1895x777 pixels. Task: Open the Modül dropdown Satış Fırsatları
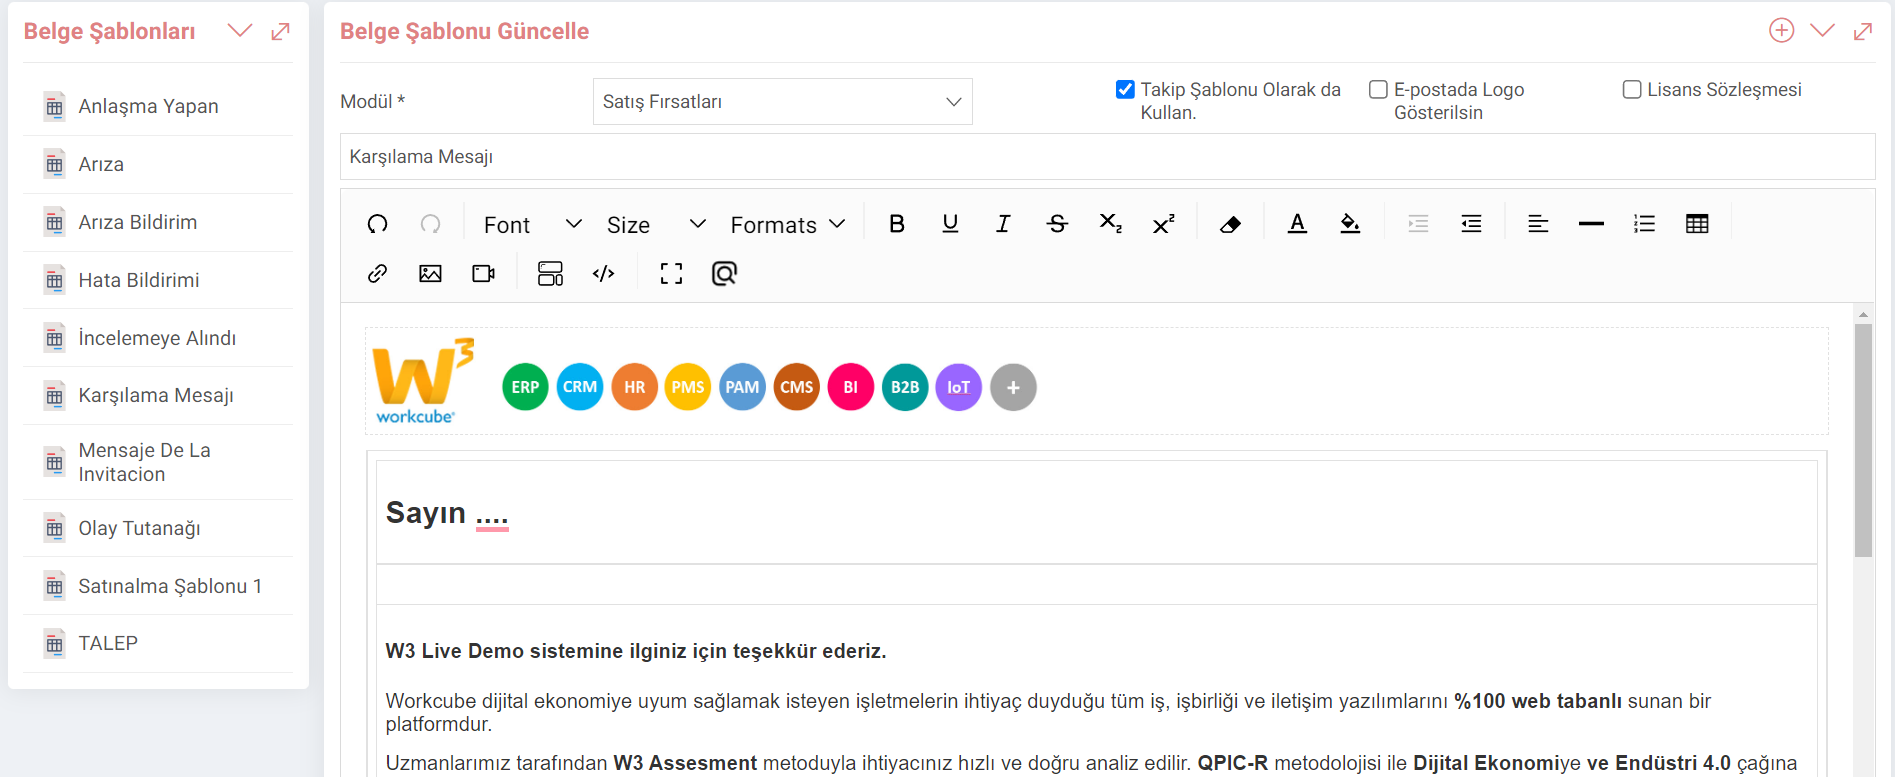pyautogui.click(x=782, y=102)
